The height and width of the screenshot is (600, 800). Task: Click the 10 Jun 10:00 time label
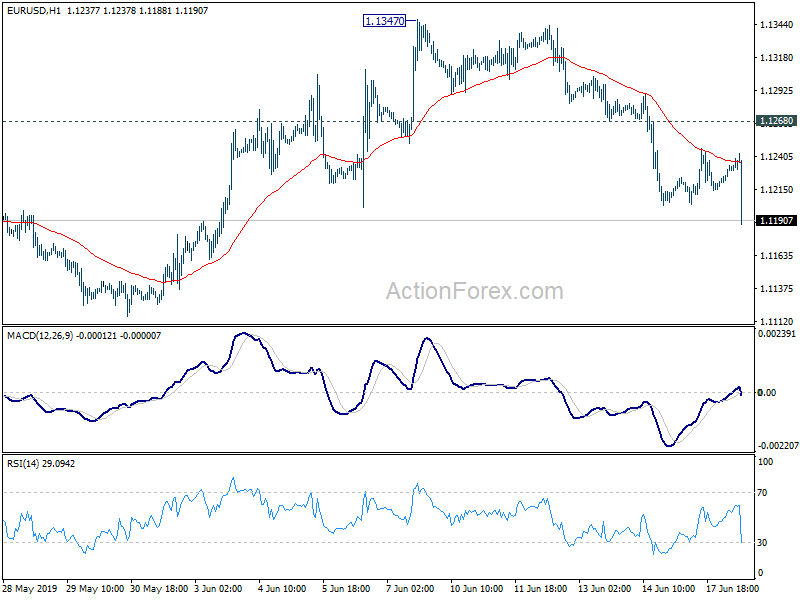pyautogui.click(x=477, y=589)
